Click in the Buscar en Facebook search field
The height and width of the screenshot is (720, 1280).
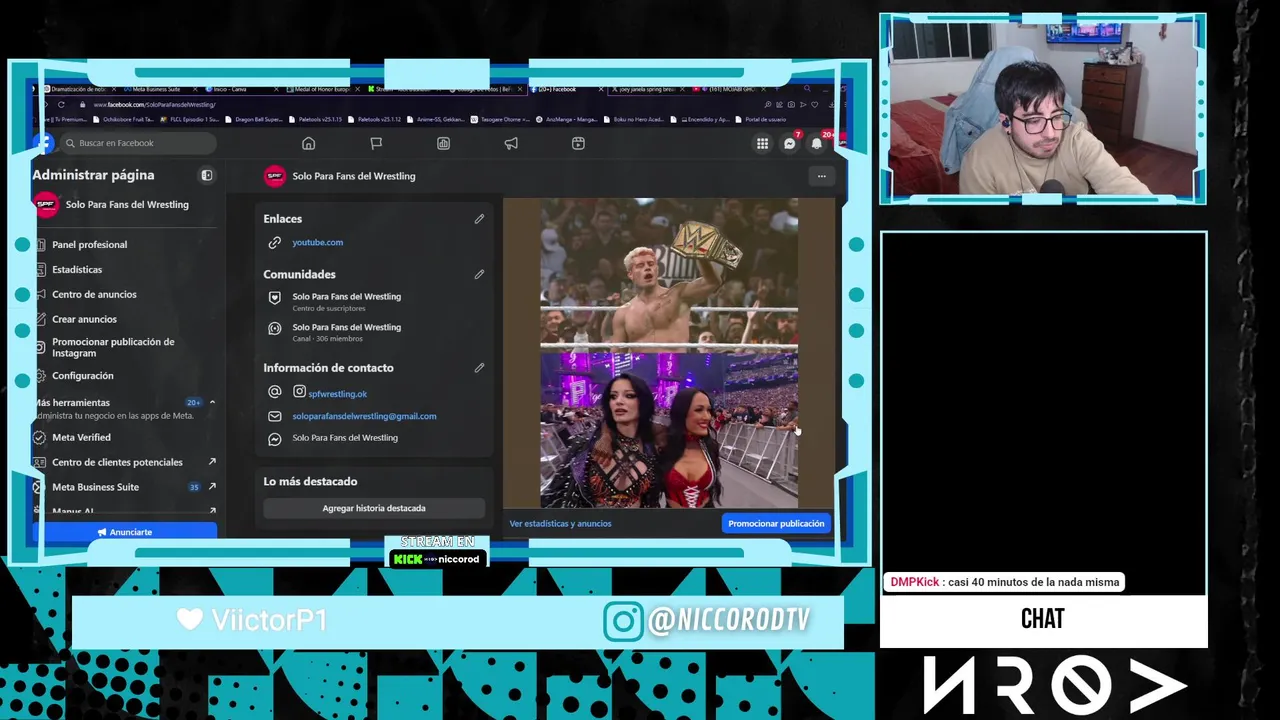point(137,143)
